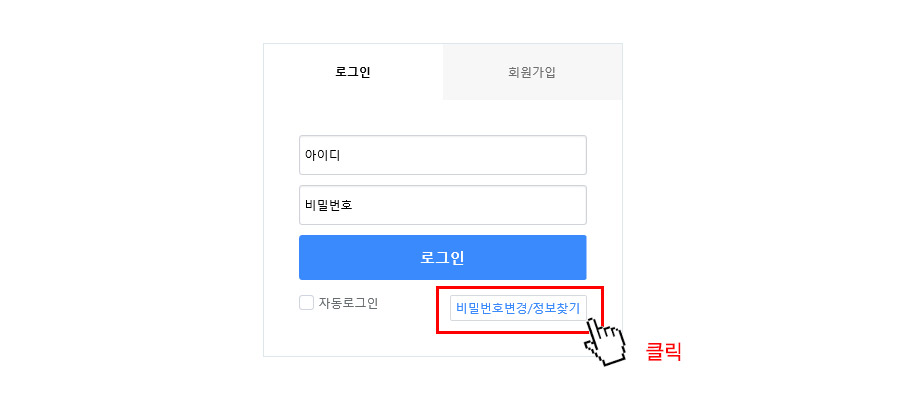Enable the 자동로그인 checkbox

click(x=307, y=303)
